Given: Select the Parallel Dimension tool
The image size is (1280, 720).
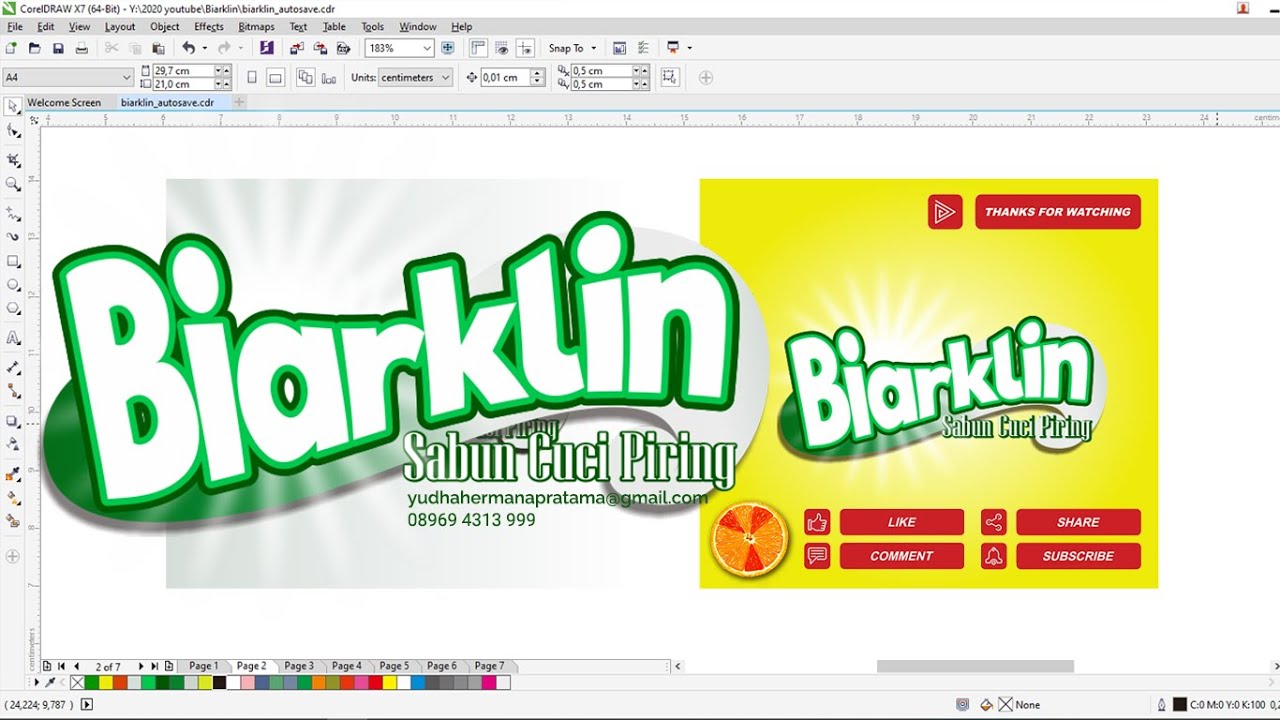Looking at the screenshot, I should pos(13,367).
